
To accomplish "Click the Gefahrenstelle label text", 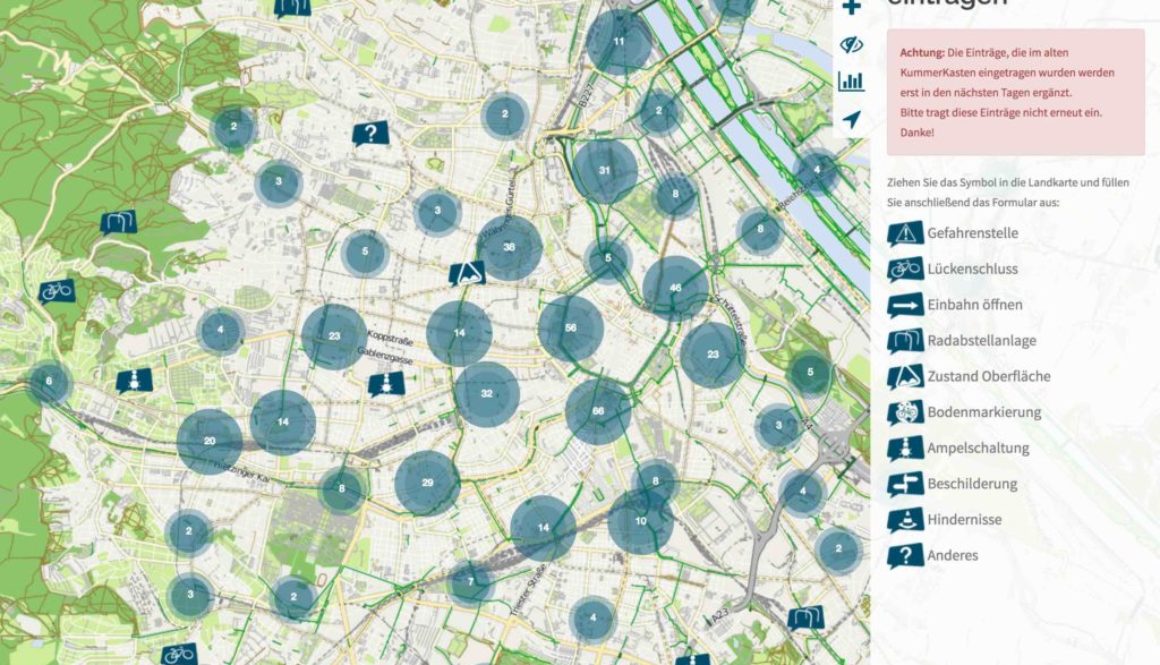I will coord(972,233).
